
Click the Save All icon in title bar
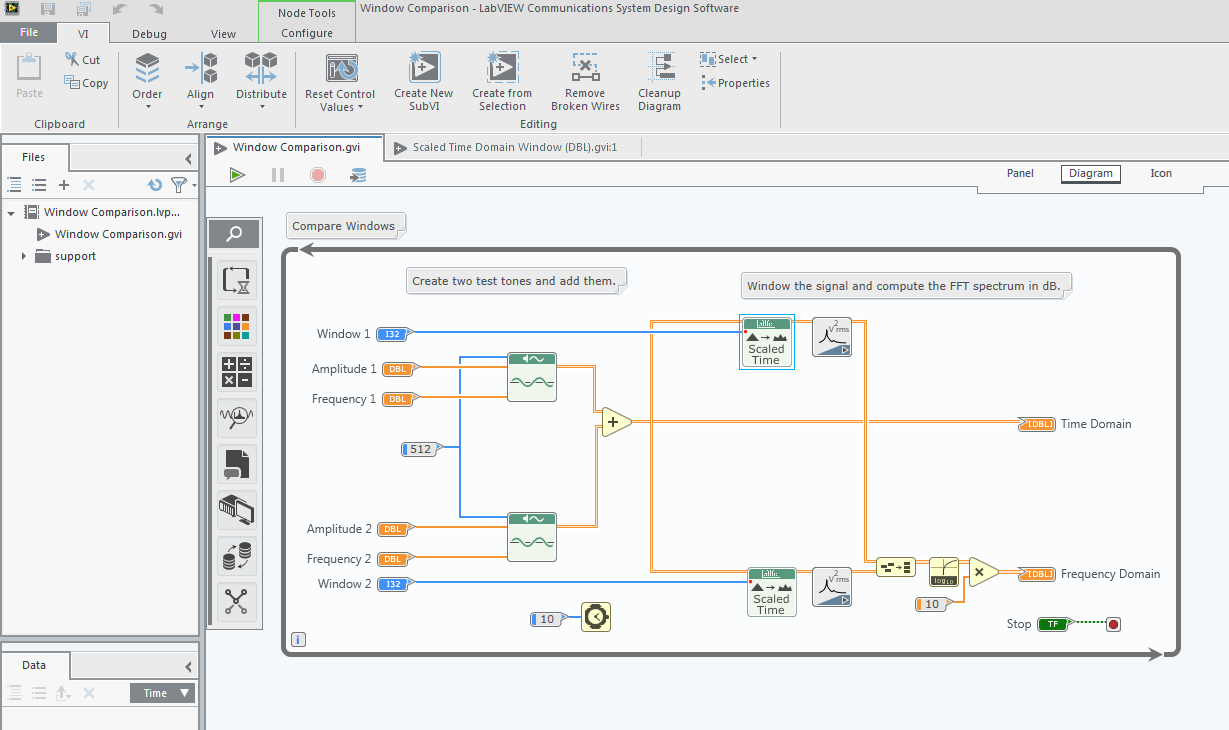(83, 9)
